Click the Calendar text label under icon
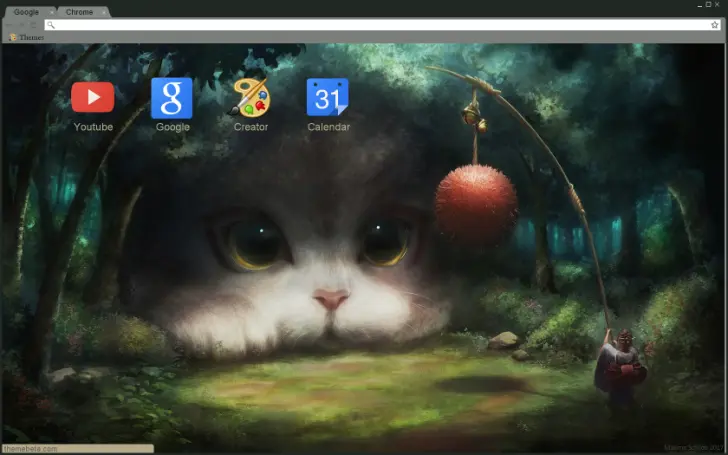Viewport: 728px width, 455px height. coord(328,127)
